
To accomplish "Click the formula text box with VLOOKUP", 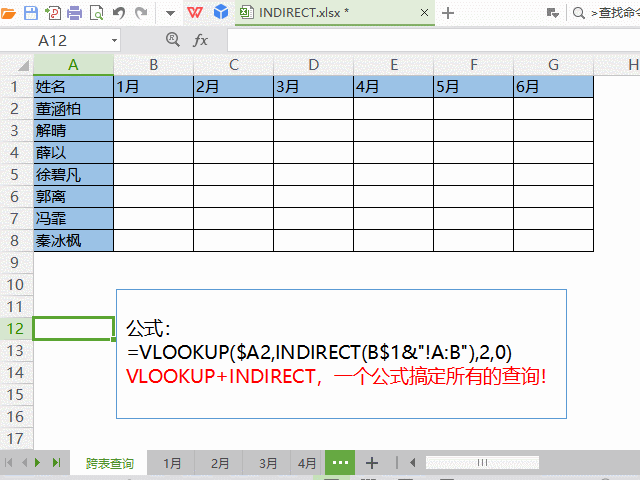I will (341, 354).
